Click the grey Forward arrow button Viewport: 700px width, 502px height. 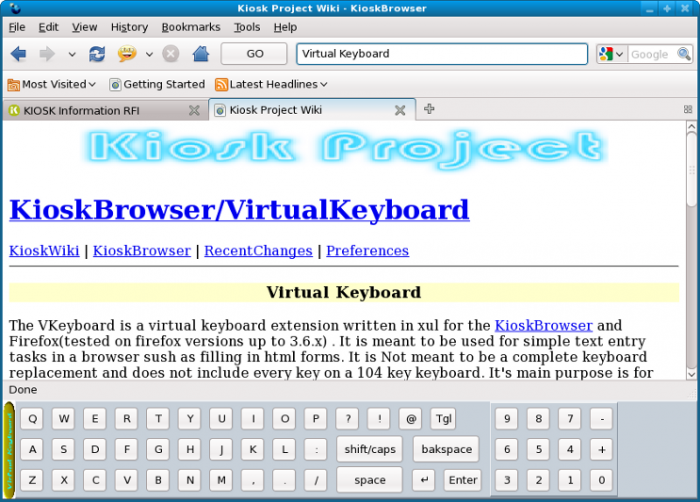[x=47, y=54]
